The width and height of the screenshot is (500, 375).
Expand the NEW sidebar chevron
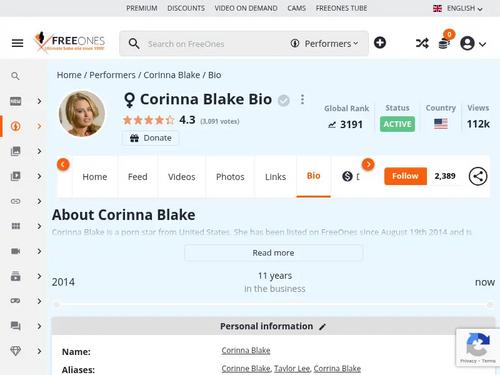(x=39, y=101)
